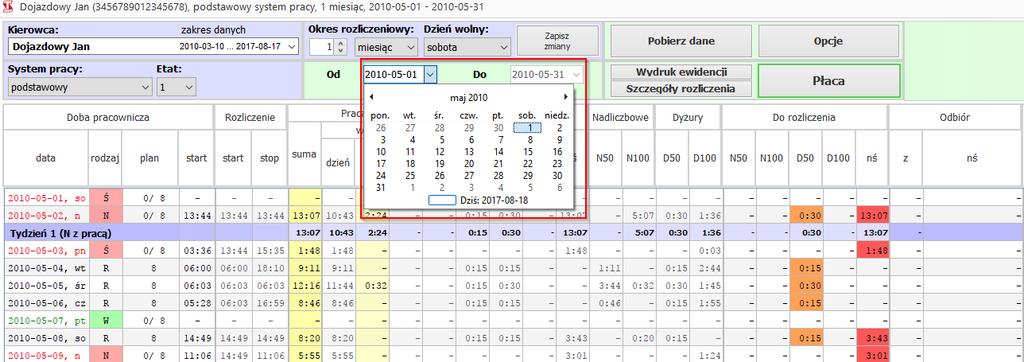Click Szczegóły rozliczenia button
The image size is (1024, 362).
681,88
